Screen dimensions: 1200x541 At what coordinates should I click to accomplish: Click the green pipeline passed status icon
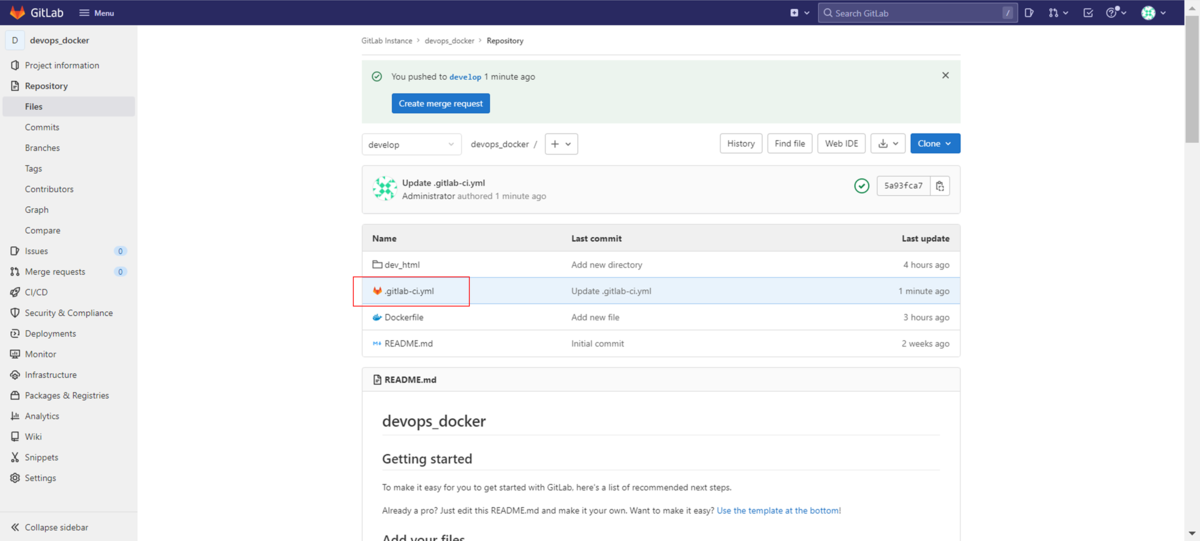[861, 186]
